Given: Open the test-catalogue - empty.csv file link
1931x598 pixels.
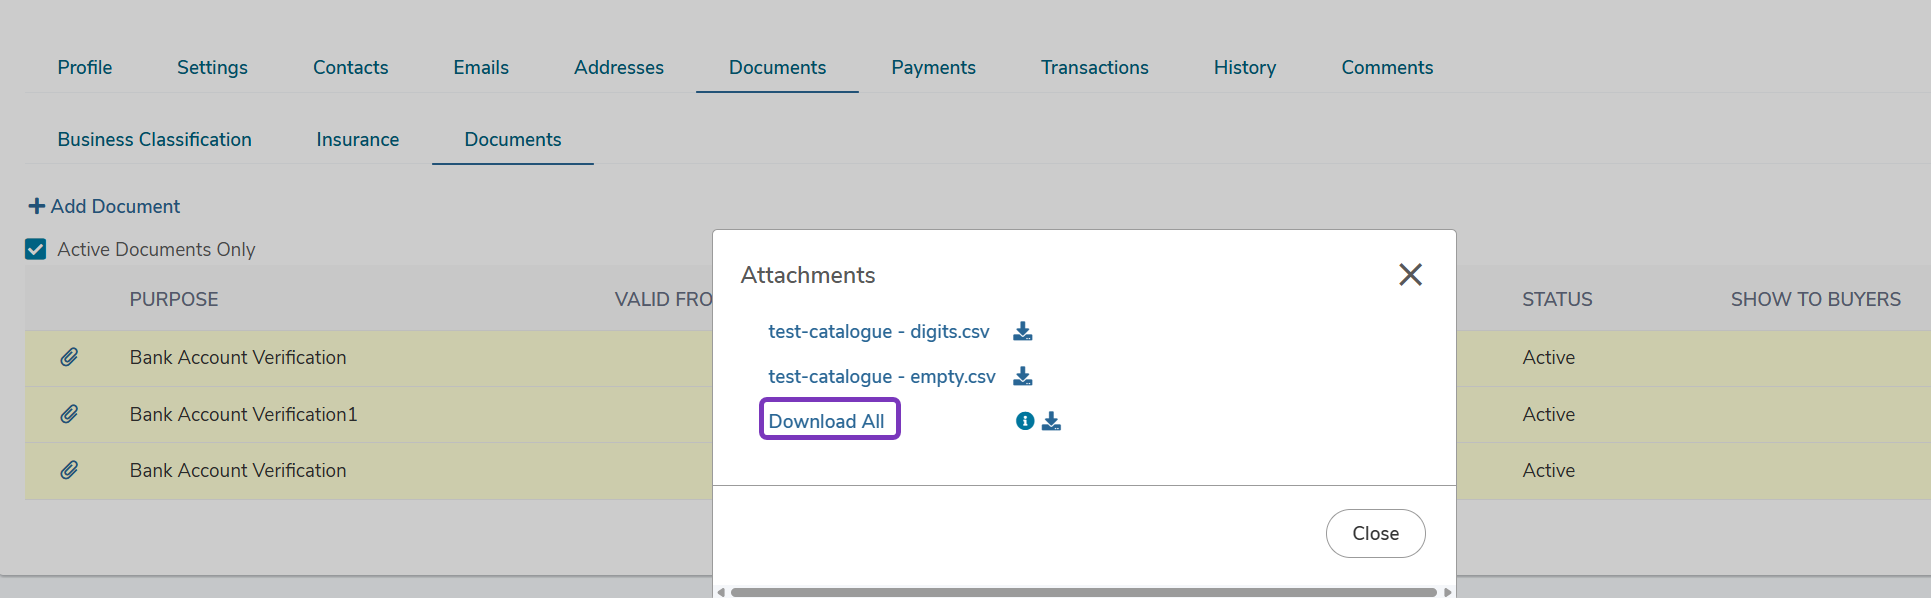Looking at the screenshot, I should (x=882, y=376).
